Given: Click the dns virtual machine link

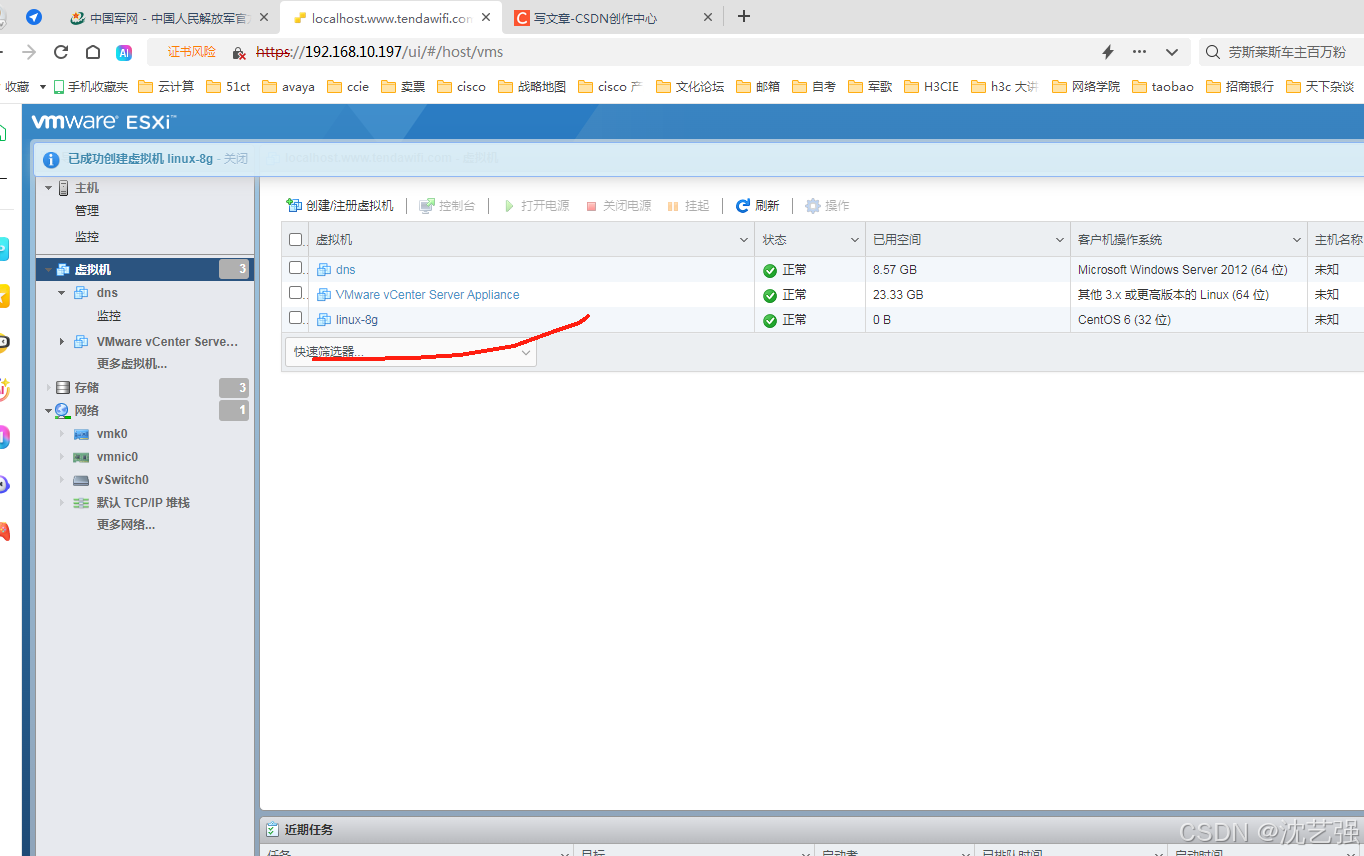Looking at the screenshot, I should click(345, 270).
